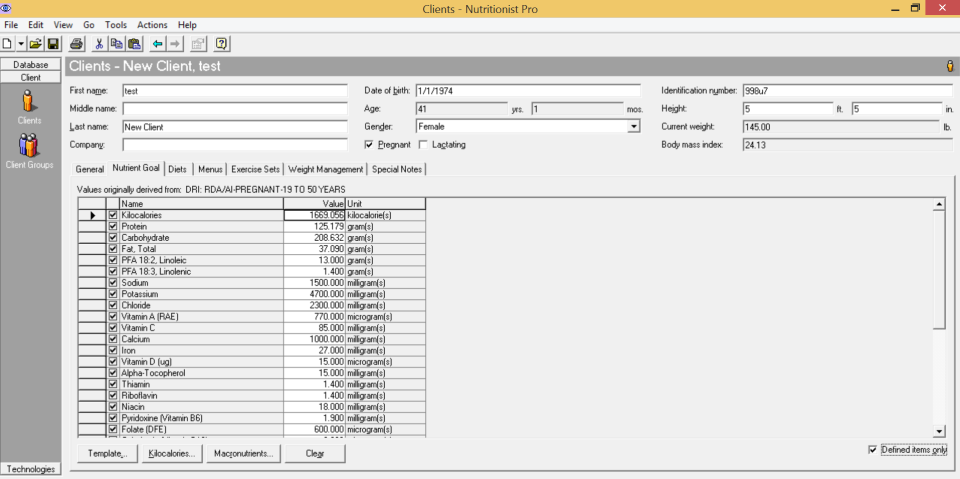Click the Help question mark icon
Screen dimensions: 960x479
tap(222, 43)
